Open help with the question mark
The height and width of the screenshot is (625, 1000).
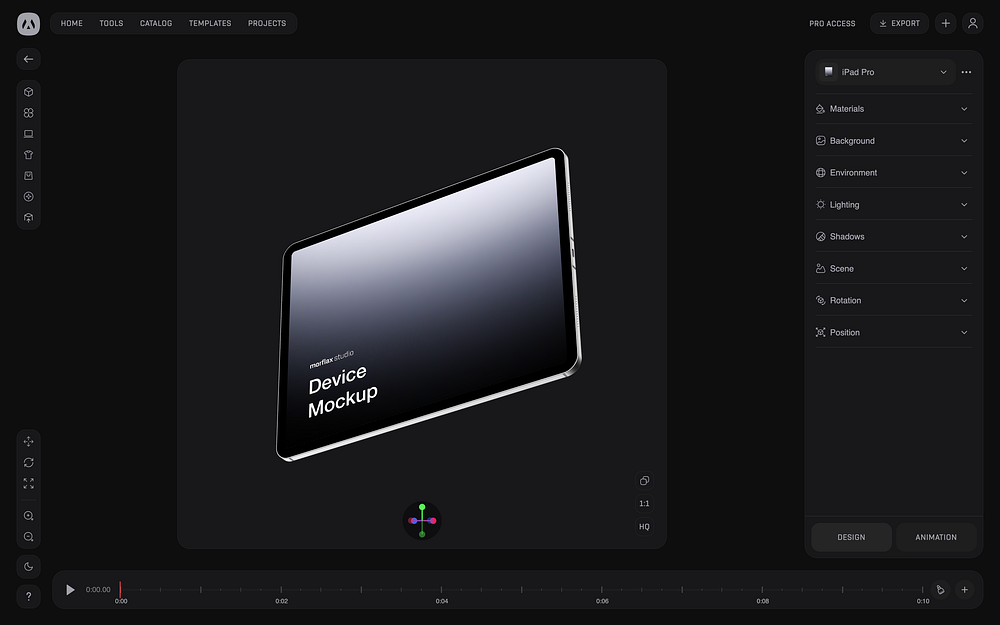[x=28, y=596]
